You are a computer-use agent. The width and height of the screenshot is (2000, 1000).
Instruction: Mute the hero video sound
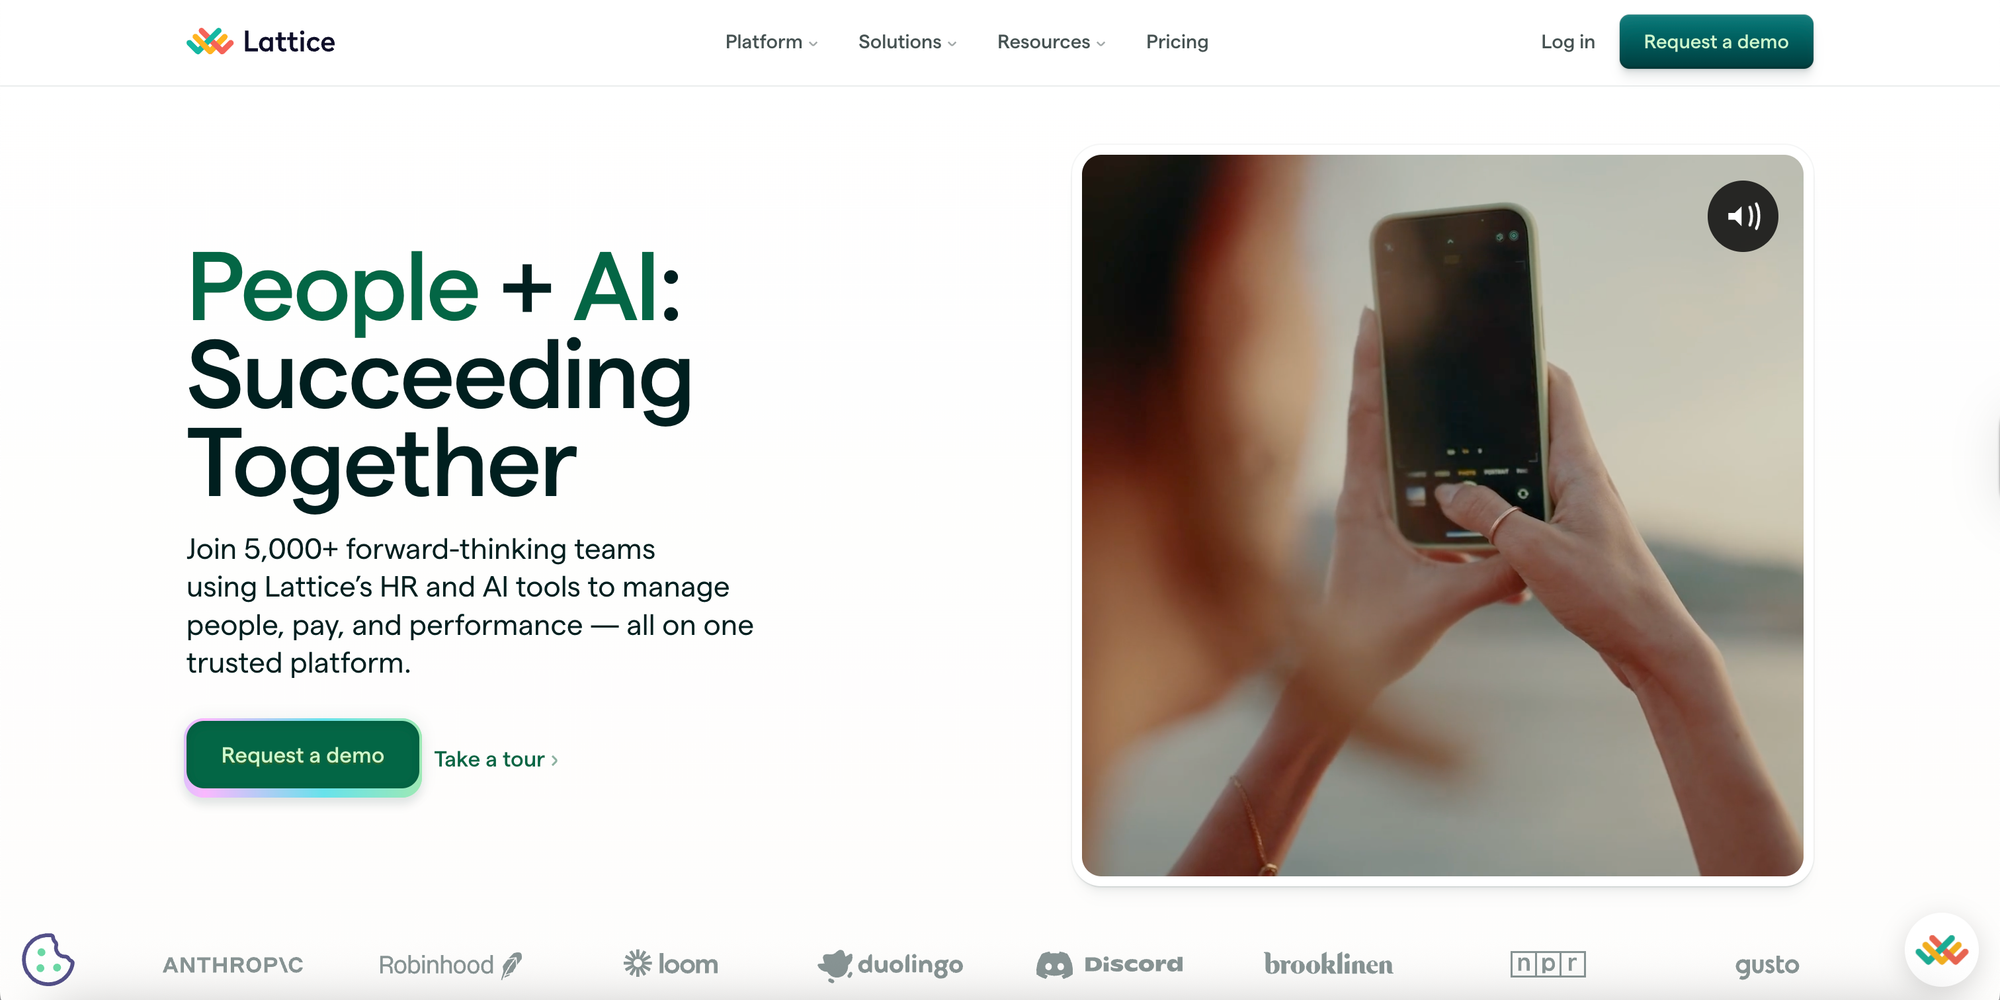coord(1742,216)
